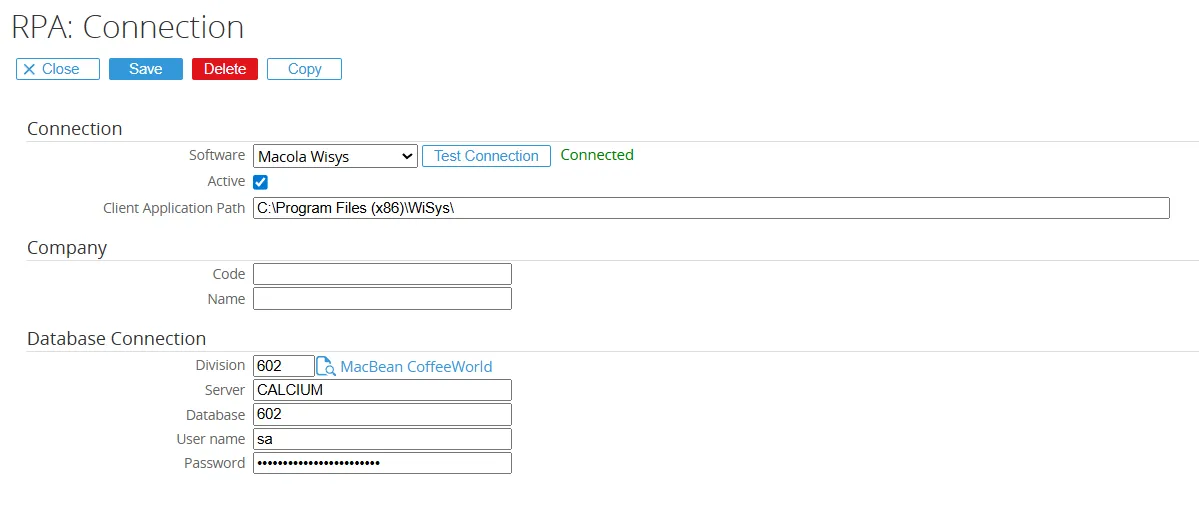Edit the Client Application Path field
1199x512 pixels.
(x=711, y=208)
